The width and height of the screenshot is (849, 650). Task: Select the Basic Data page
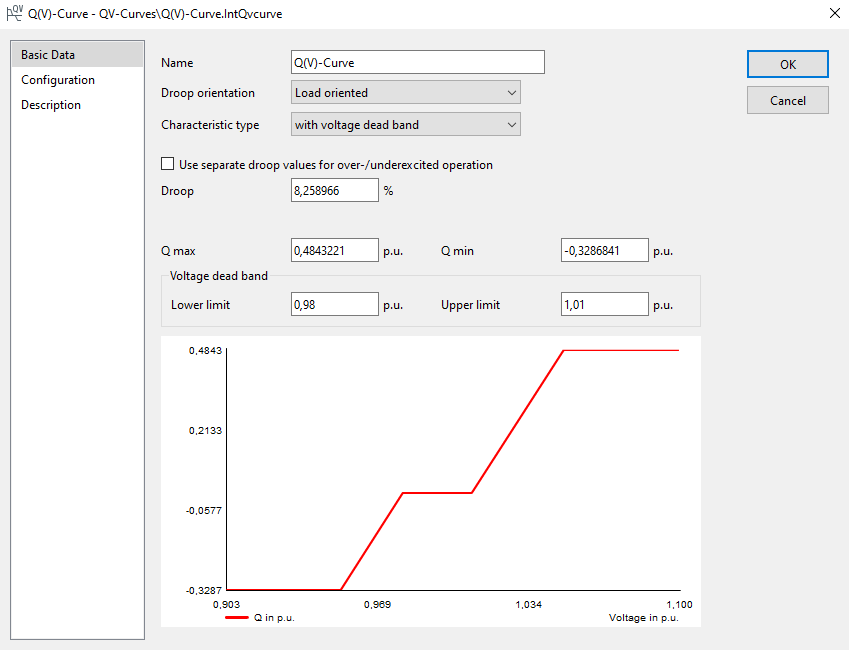(46, 54)
